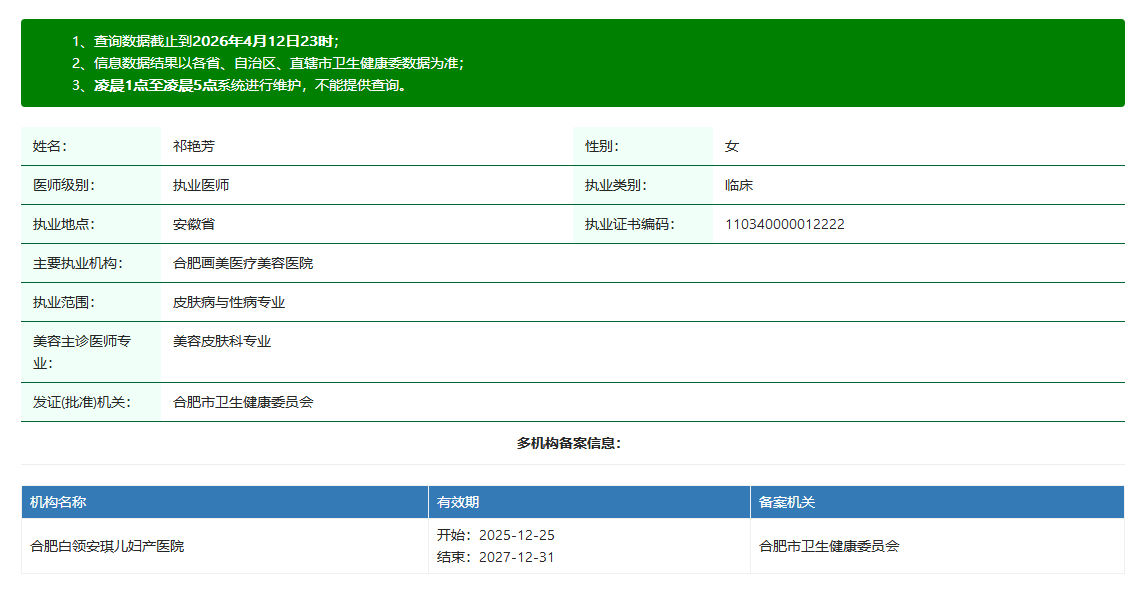Click the 备案机关 column header
This screenshot has height=592, width=1138.
787,502
